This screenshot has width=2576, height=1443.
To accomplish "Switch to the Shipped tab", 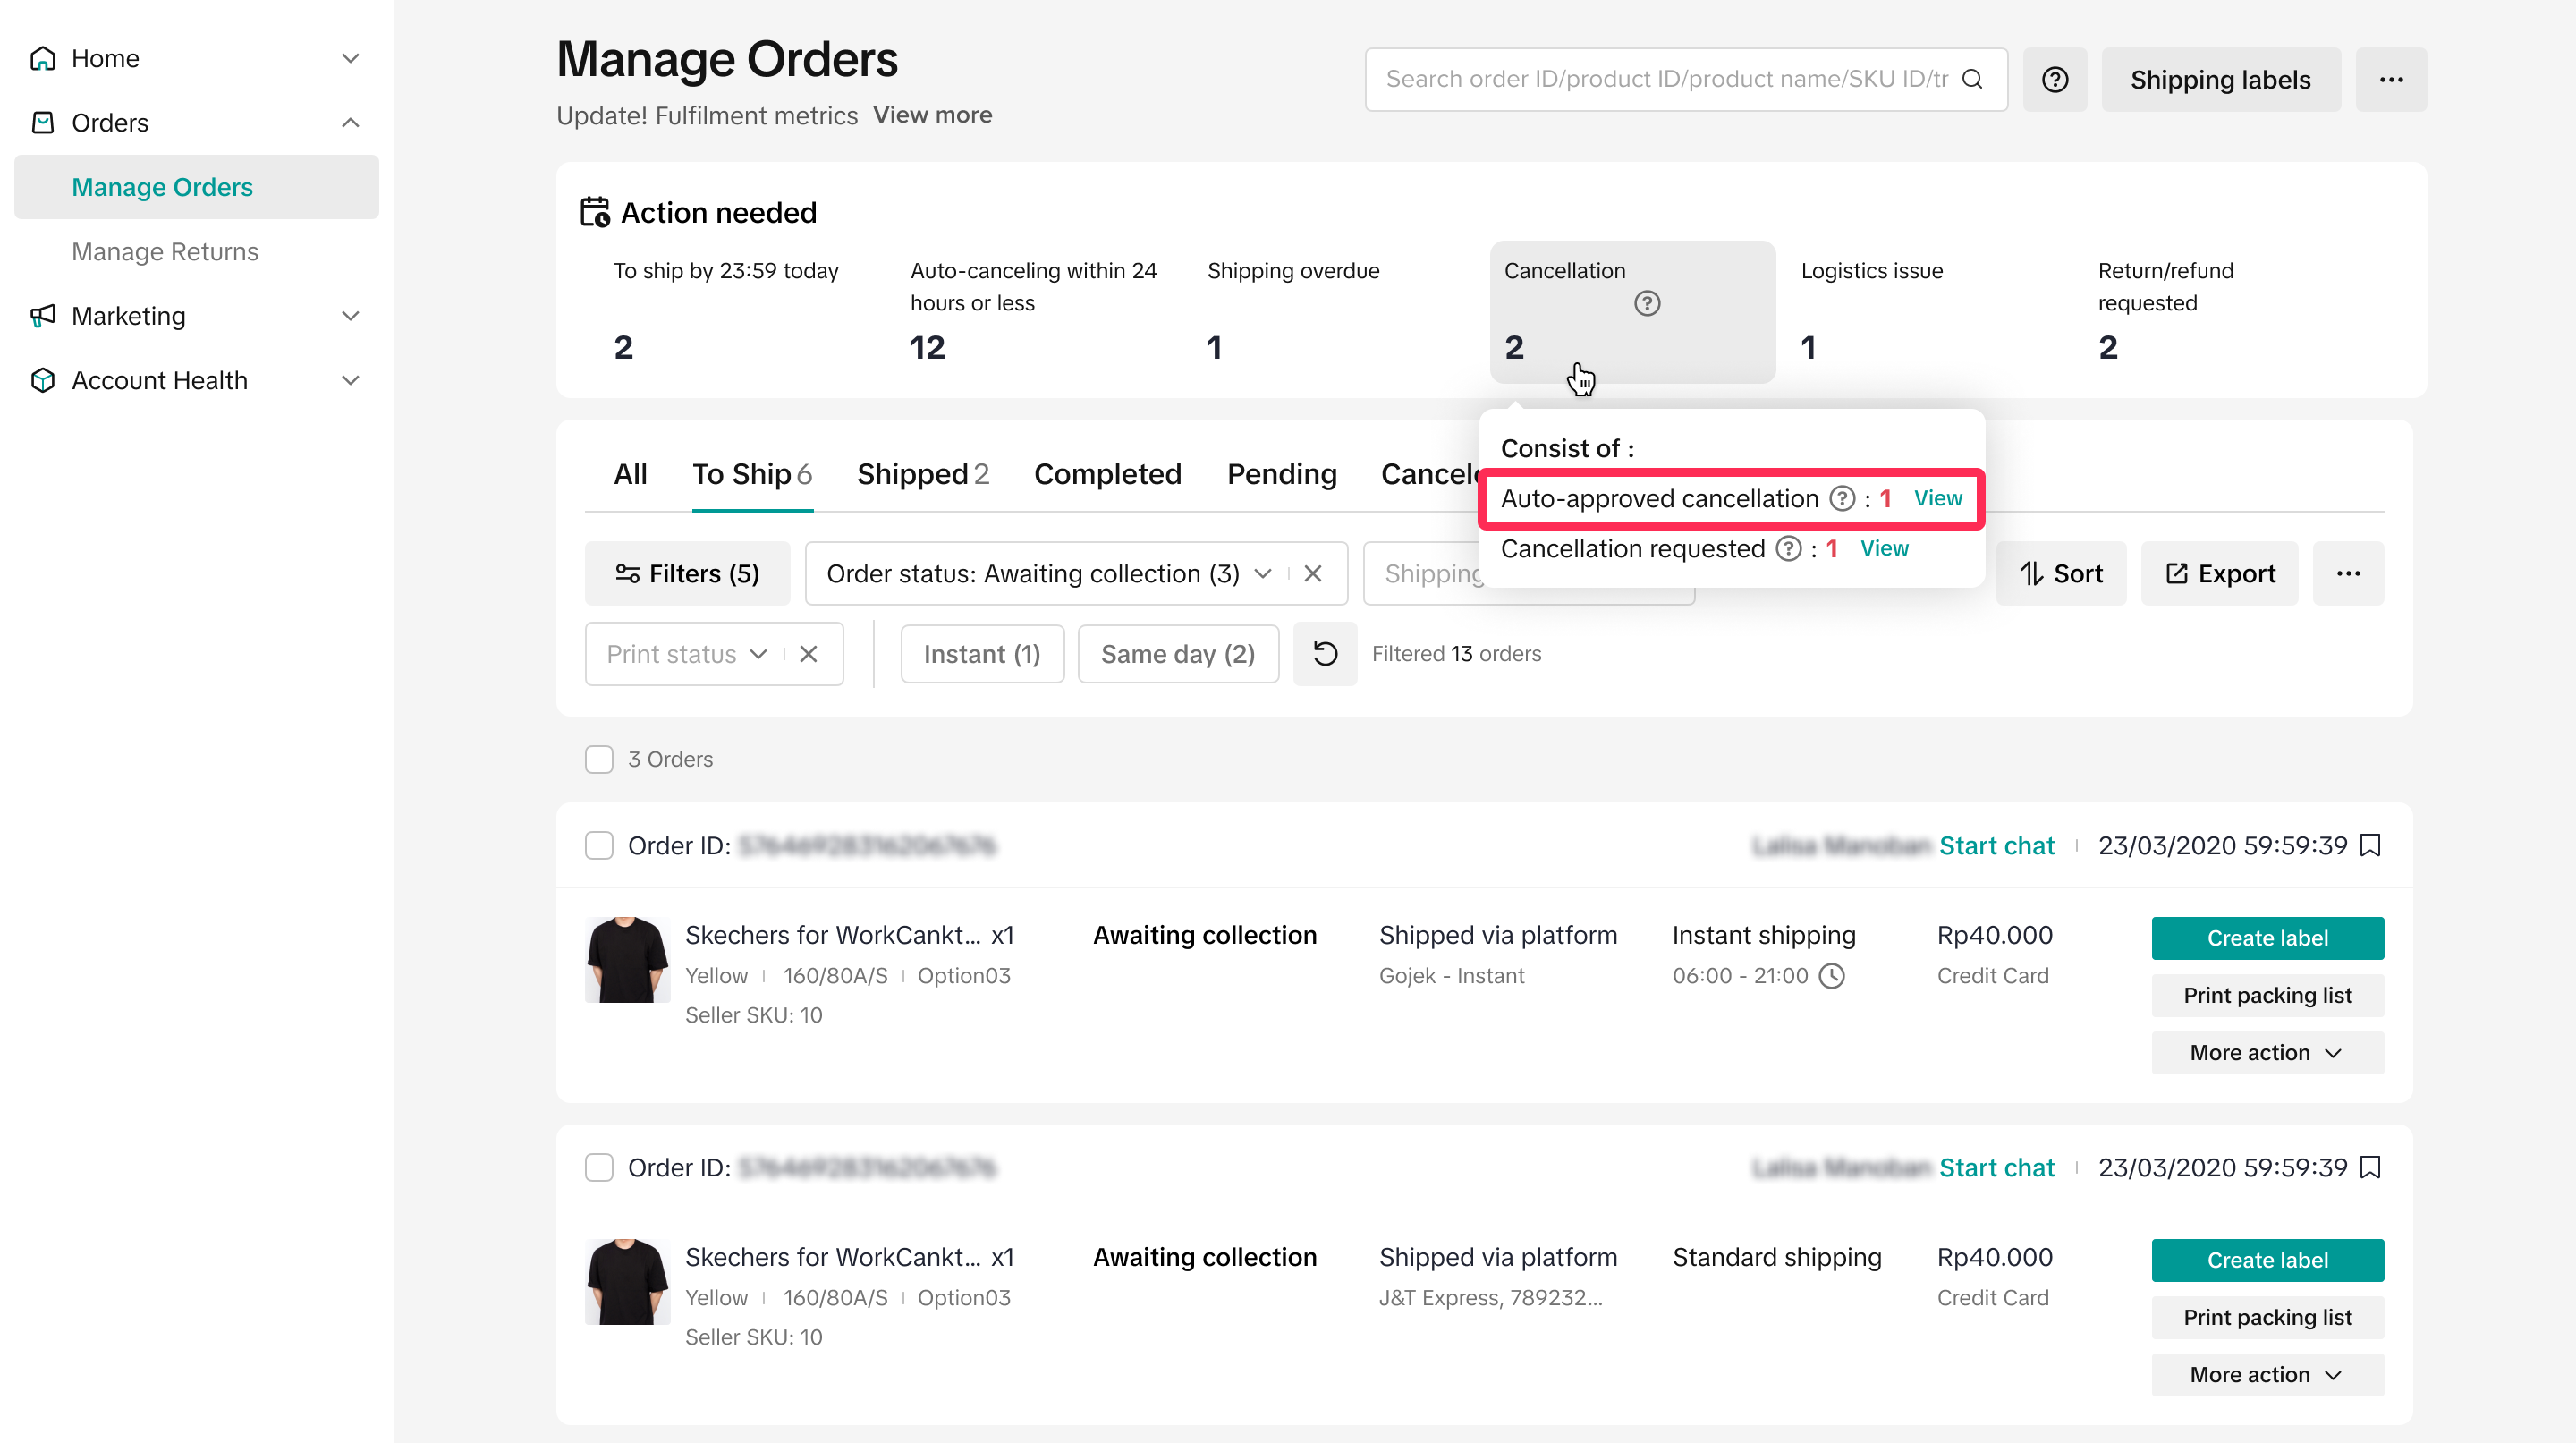I will (x=921, y=474).
